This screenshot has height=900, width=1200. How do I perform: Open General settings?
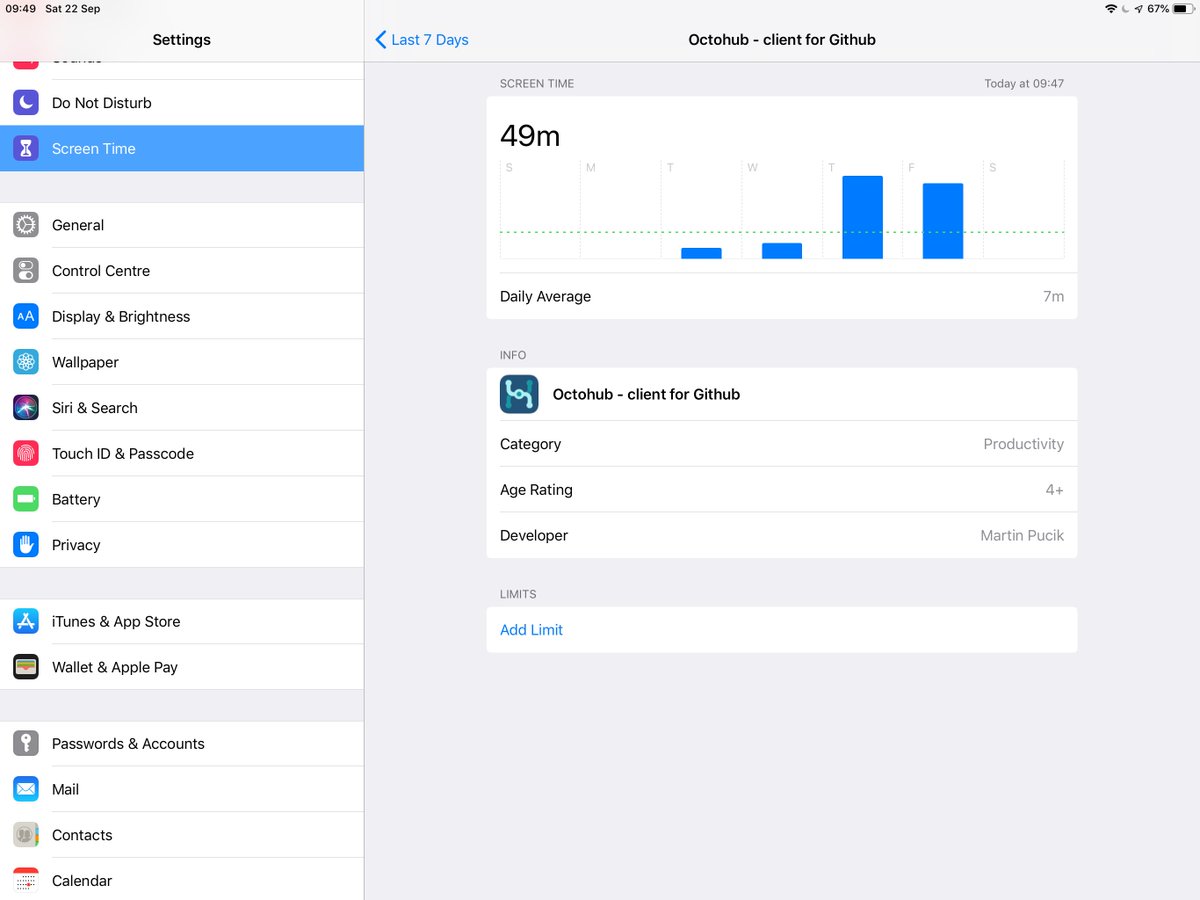click(182, 225)
